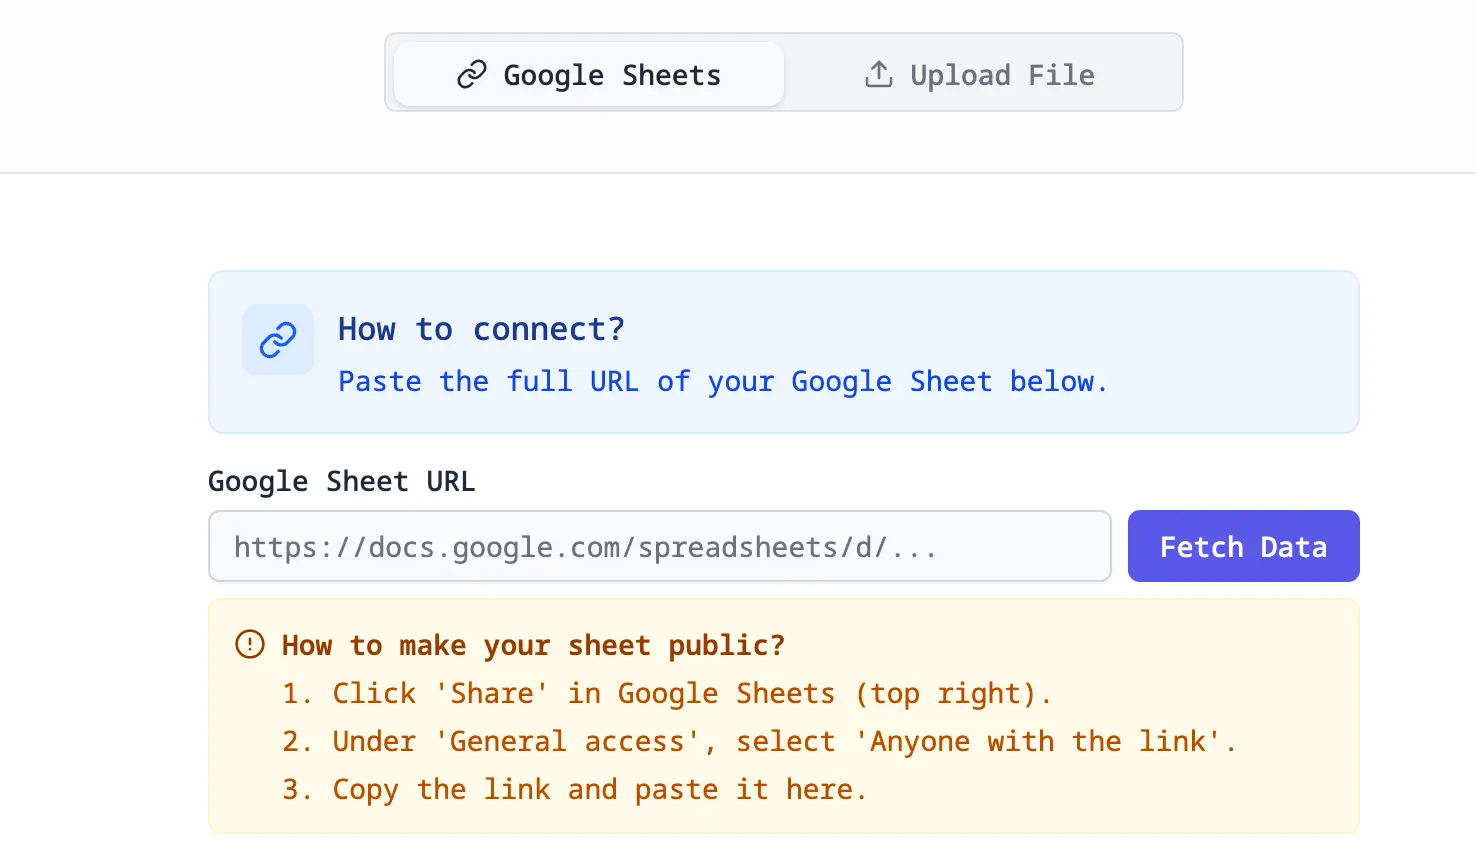Open the Upload File tab
Screen dimensions: 1476x864
click(980, 75)
